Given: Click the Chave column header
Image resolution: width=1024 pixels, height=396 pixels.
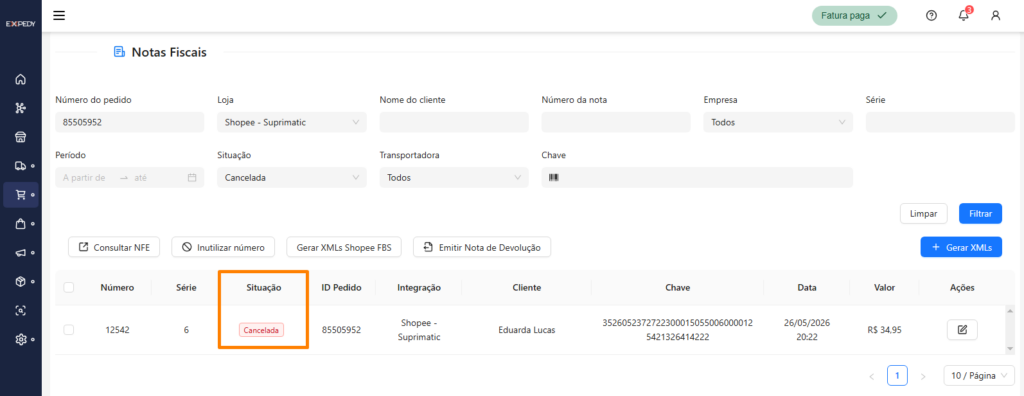Looking at the screenshot, I should coord(678,288).
